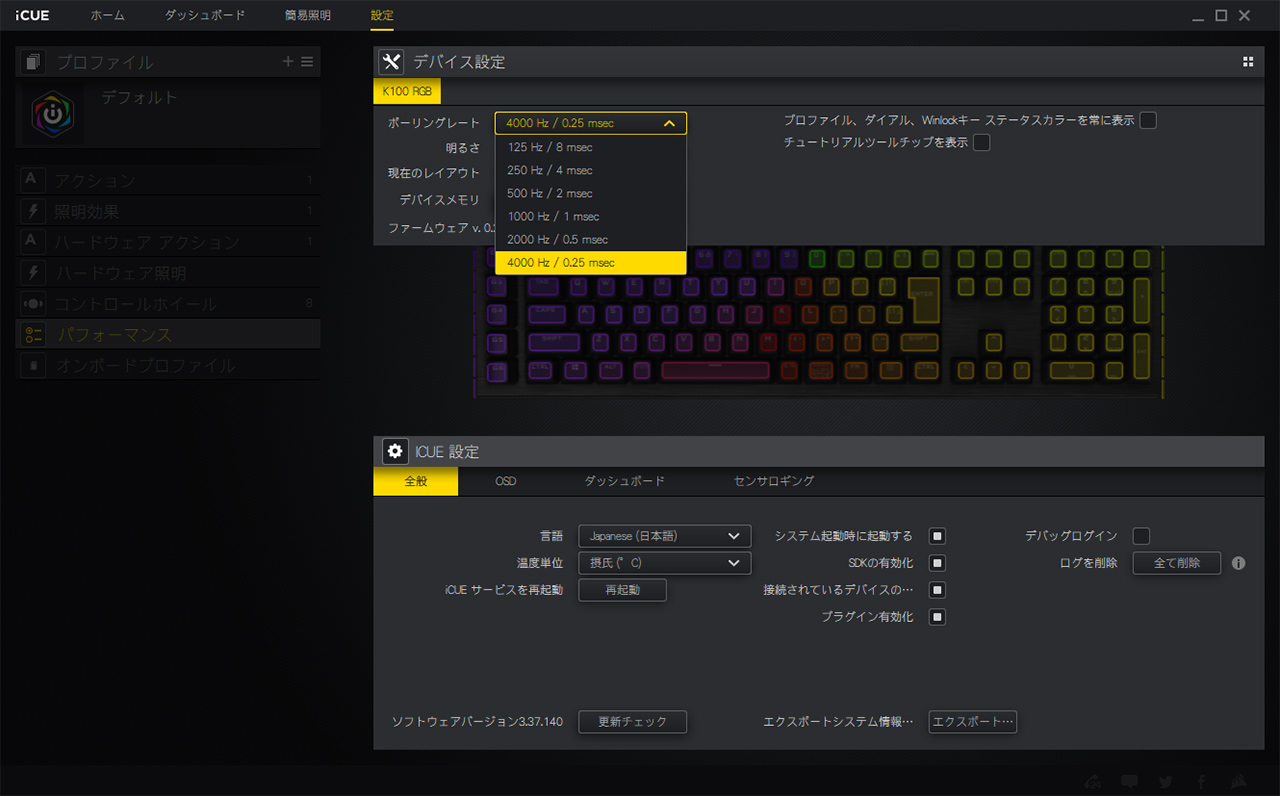Choose 500 Hz / 2 msec polling rate
The width and height of the screenshot is (1280, 796).
[x=591, y=193]
